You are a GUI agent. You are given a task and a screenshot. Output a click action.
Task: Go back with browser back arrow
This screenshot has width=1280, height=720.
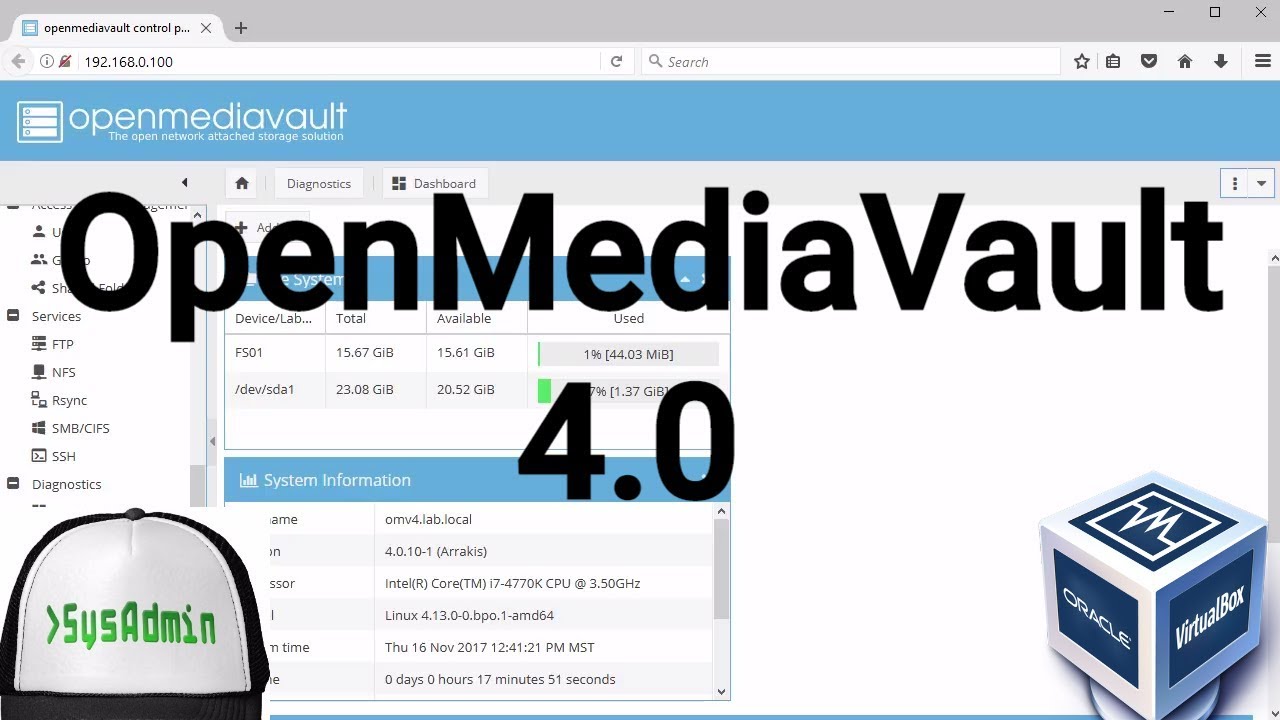pos(18,61)
